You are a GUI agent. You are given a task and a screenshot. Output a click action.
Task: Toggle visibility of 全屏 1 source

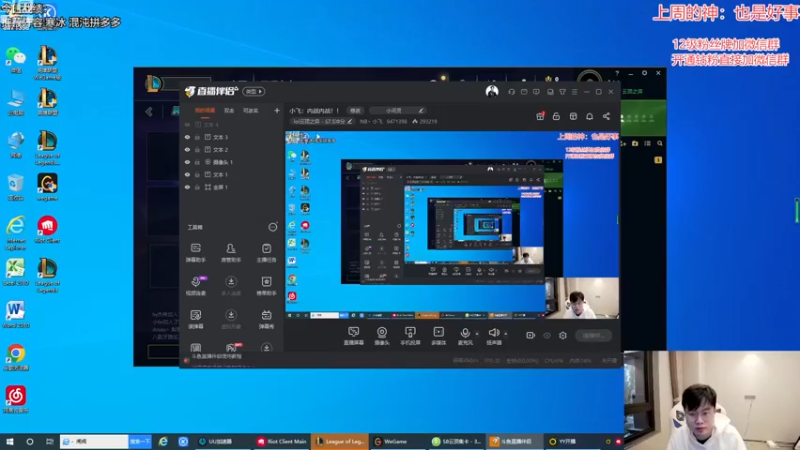(187, 187)
